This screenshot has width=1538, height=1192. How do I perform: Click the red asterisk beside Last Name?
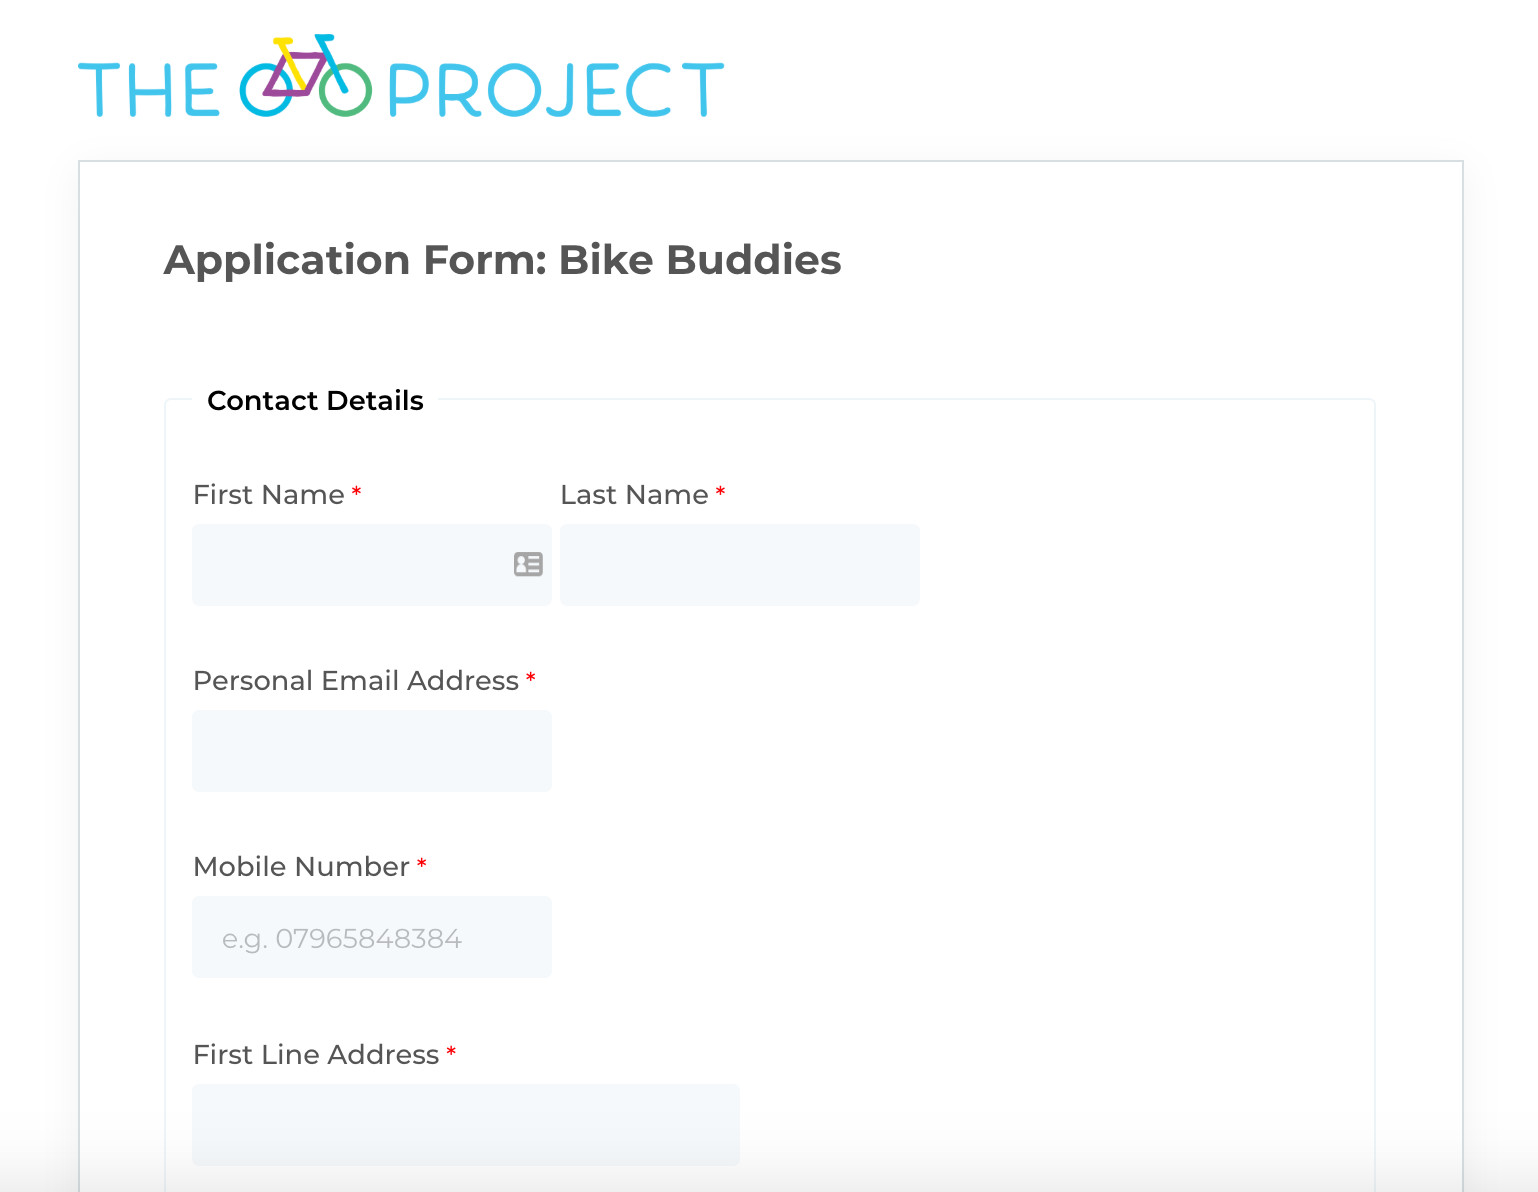[720, 492]
